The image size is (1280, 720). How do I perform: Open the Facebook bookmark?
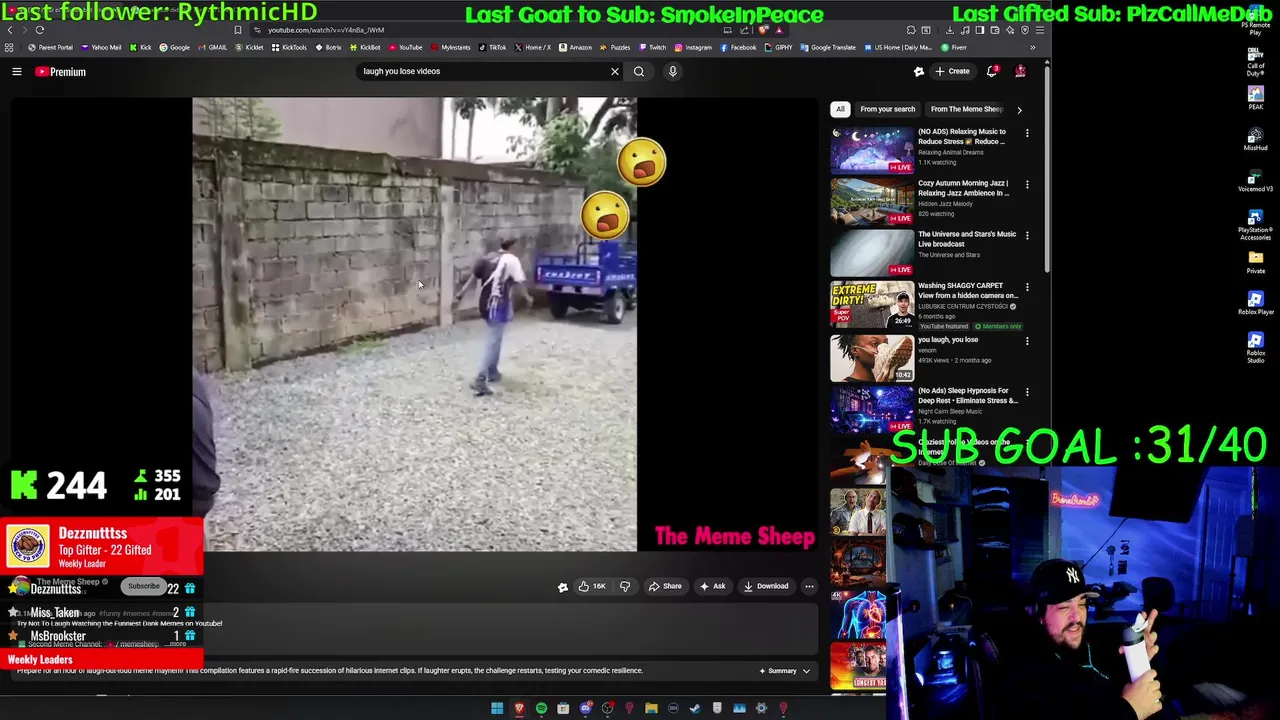[738, 47]
